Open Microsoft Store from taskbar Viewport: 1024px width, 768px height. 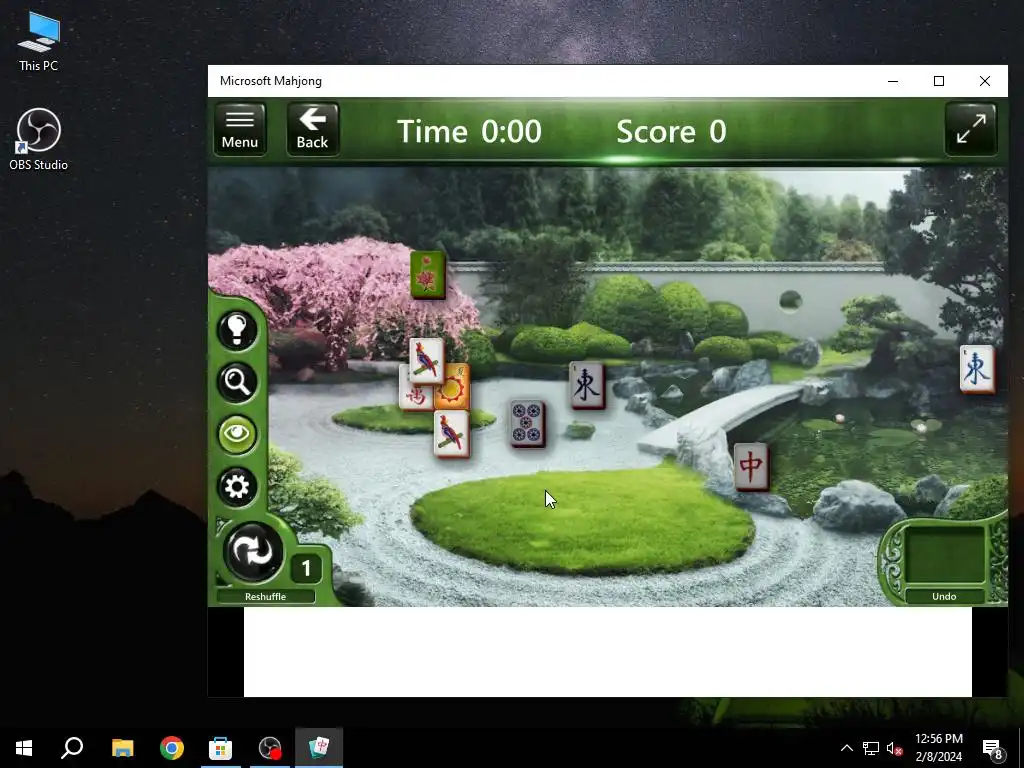tap(221, 748)
